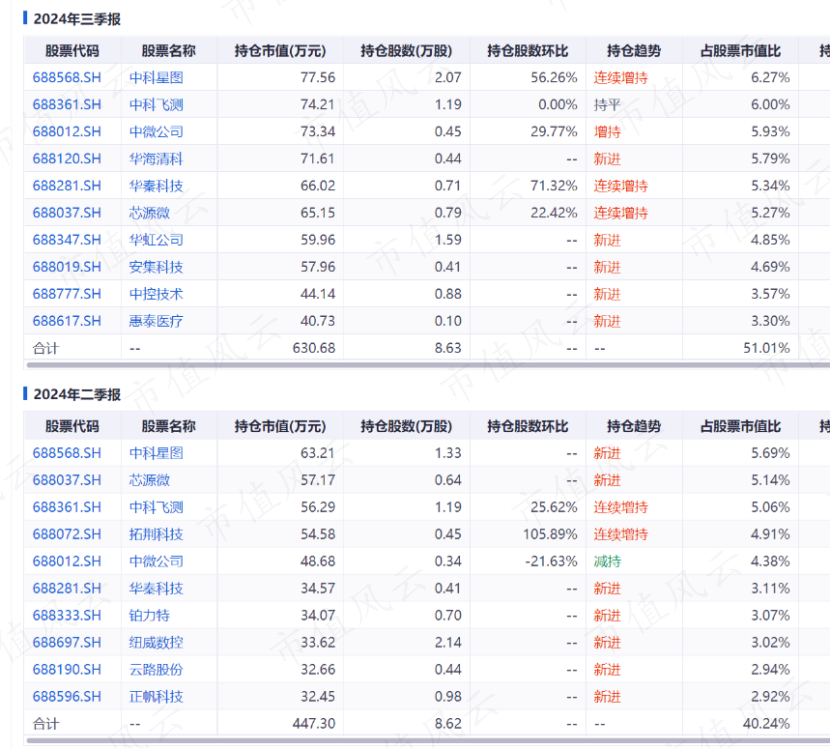Select 中微公司 link in 2024年二季报 table
Viewport: 830px width, 748px height.
[x=156, y=561]
